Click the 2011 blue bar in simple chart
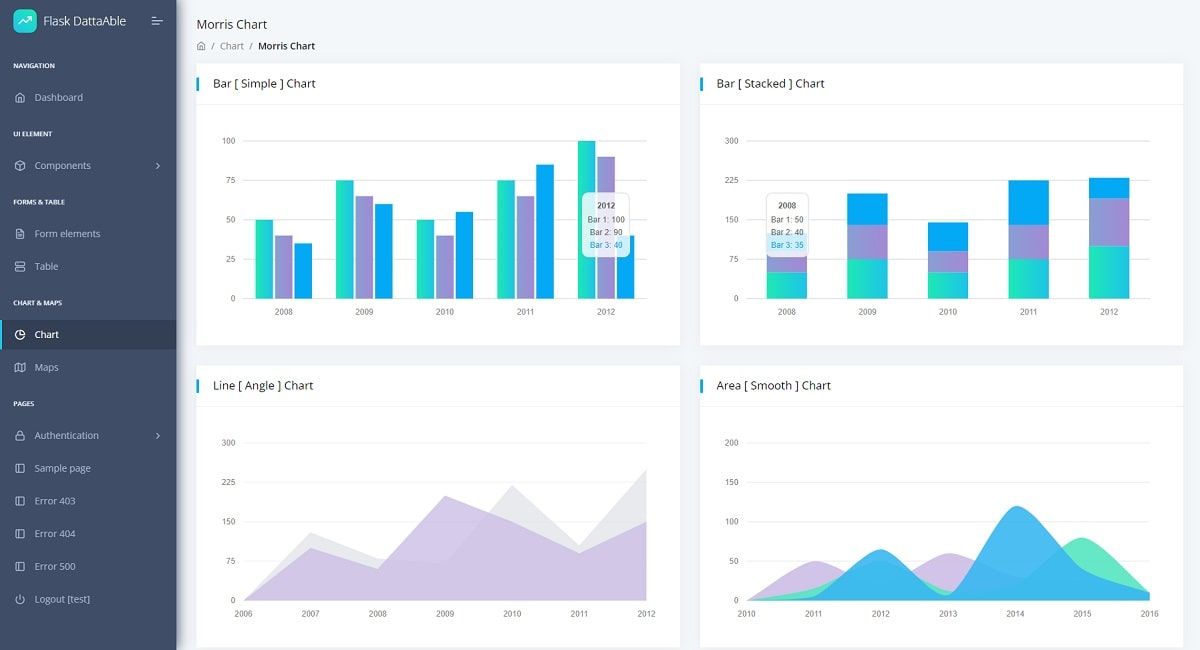The image size is (1200, 650). tap(545, 231)
